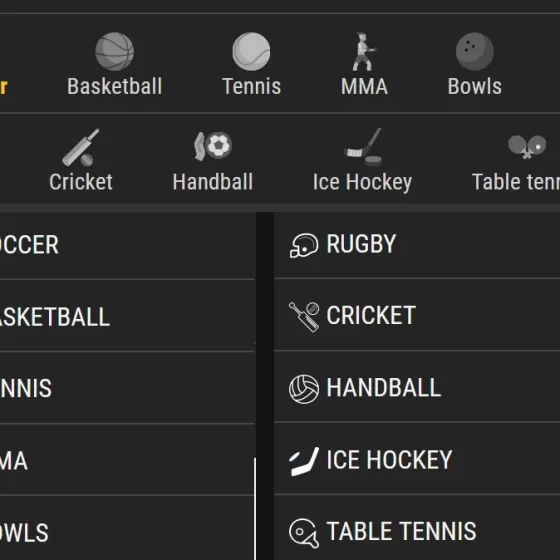Select TABLE TENNIS list entry

(x=417, y=528)
